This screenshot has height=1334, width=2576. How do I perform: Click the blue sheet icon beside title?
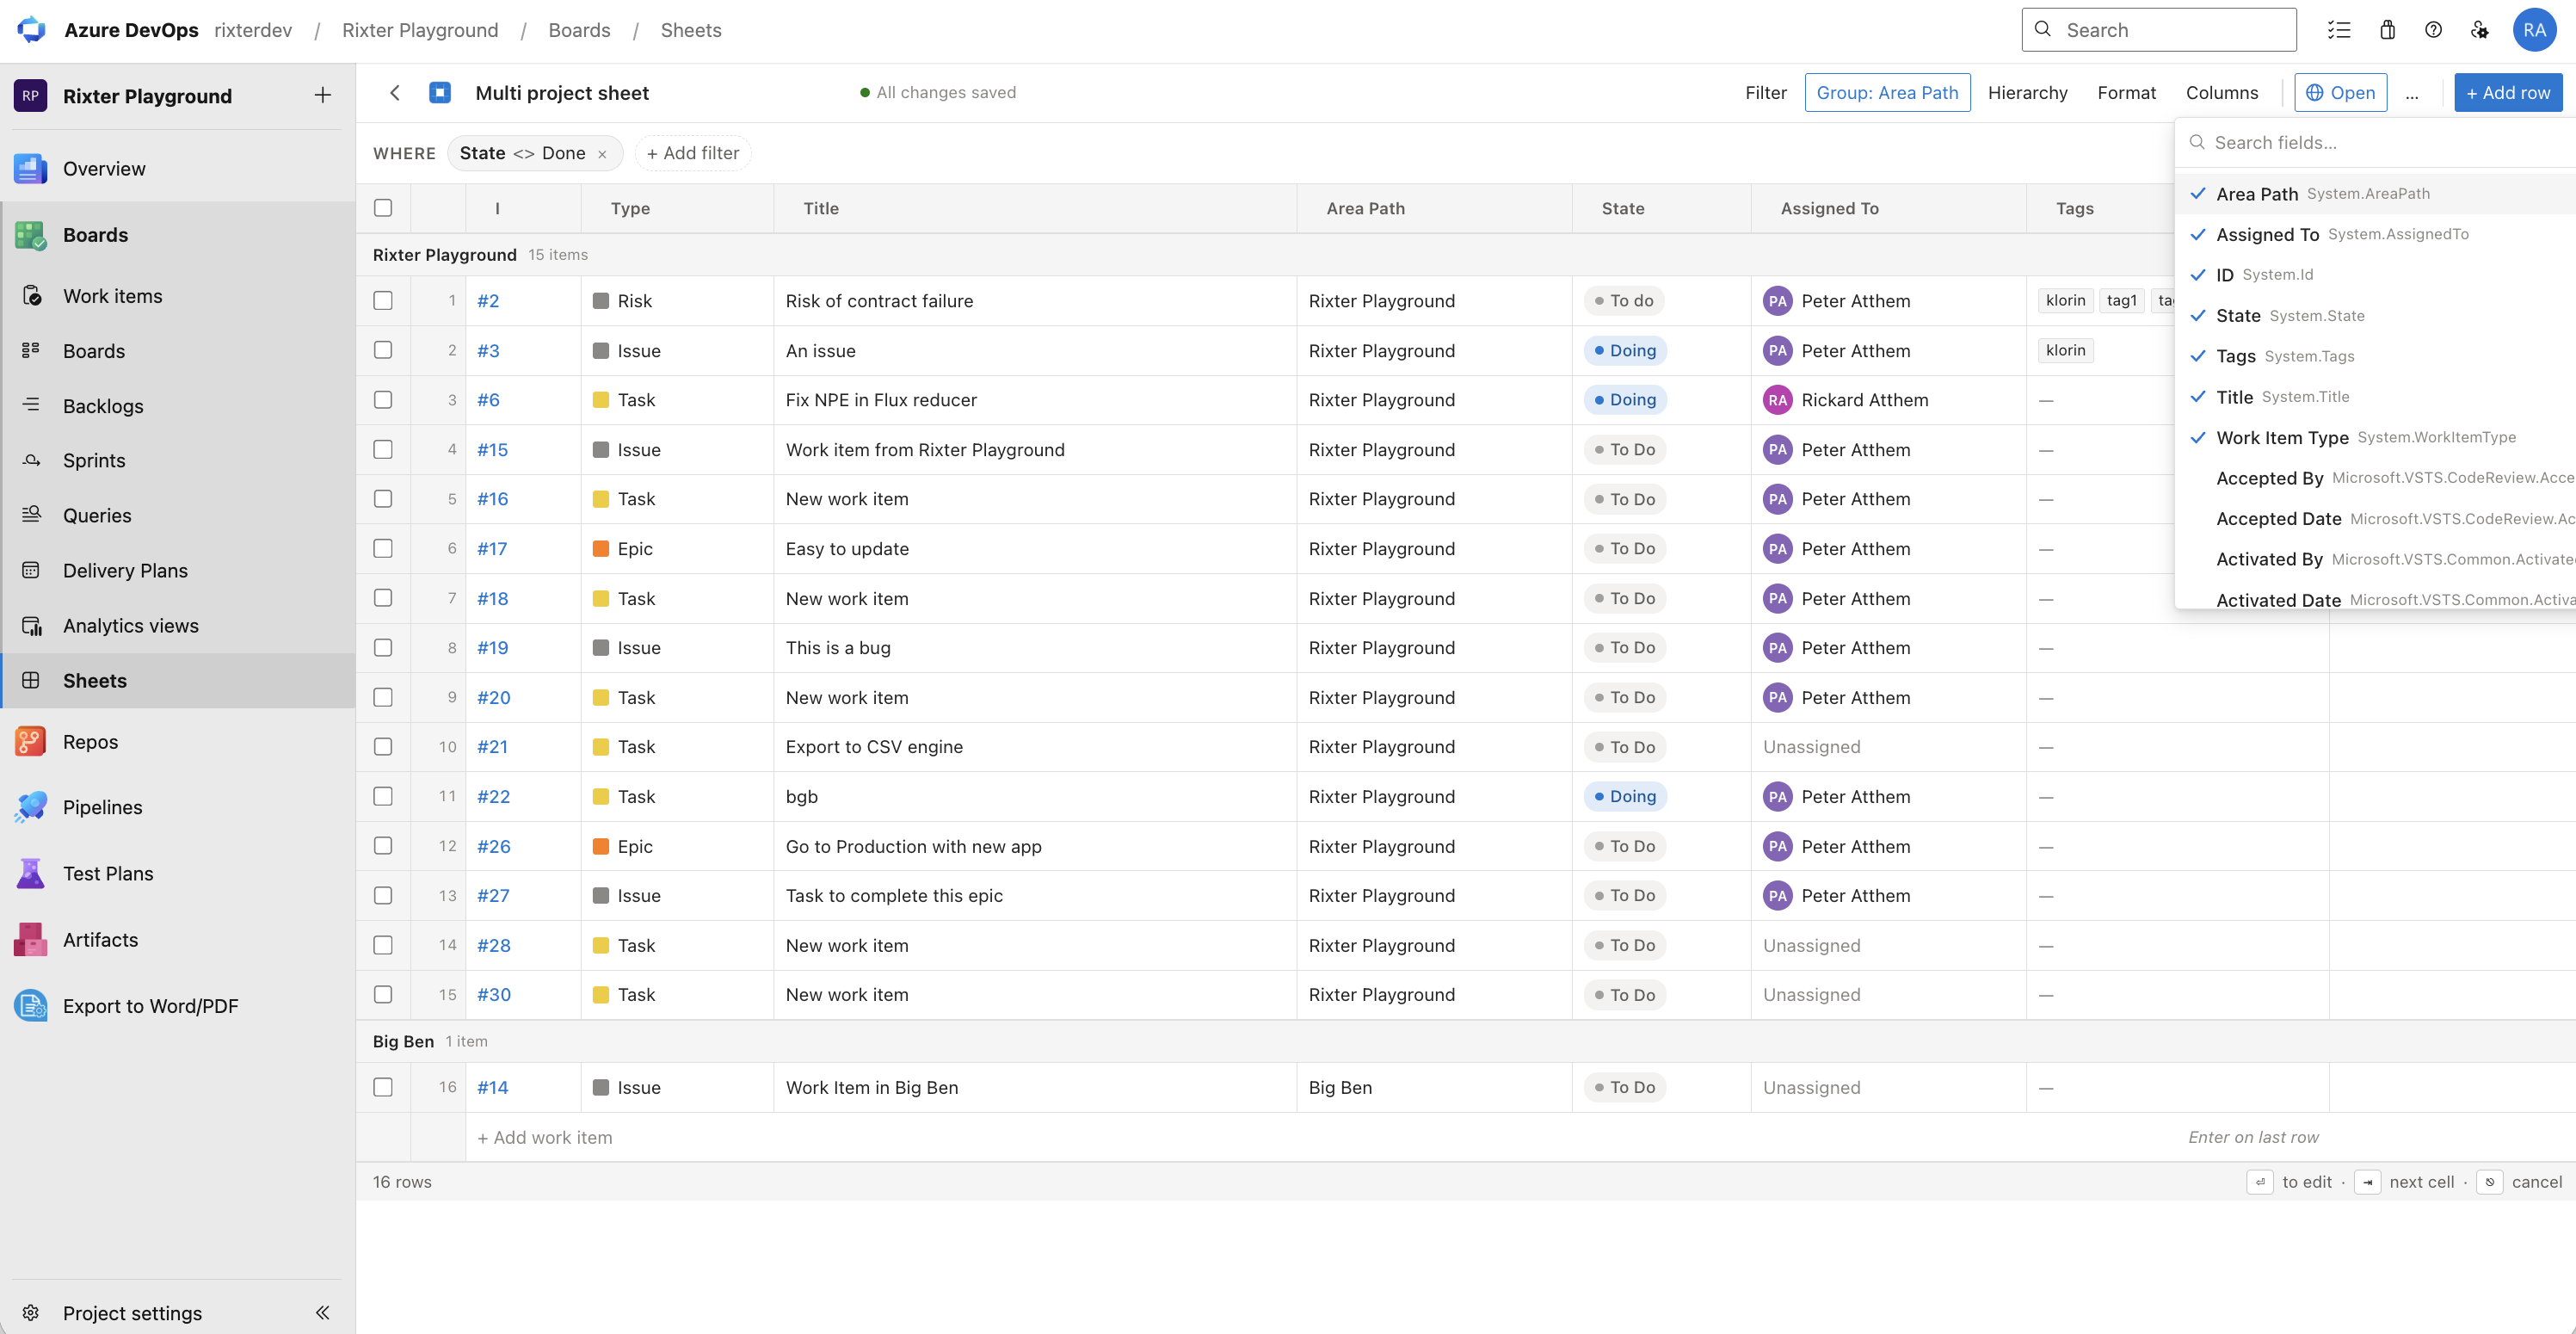(x=440, y=92)
